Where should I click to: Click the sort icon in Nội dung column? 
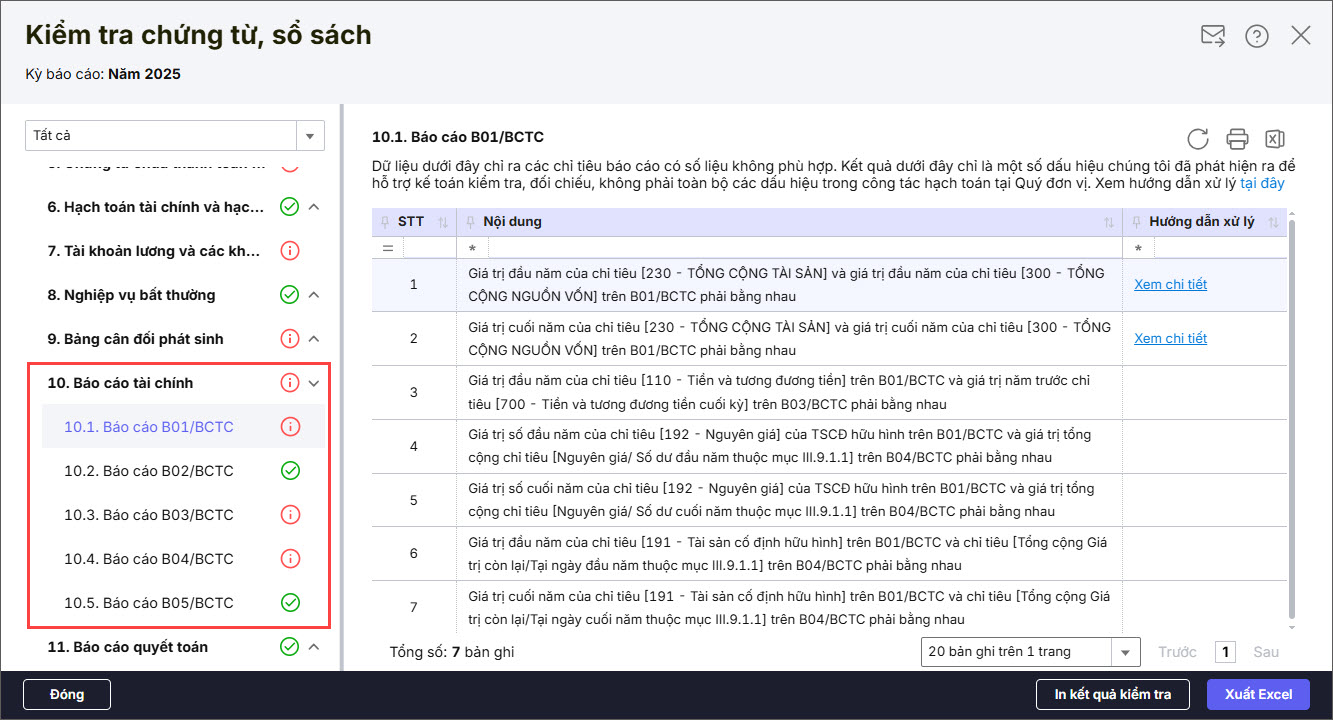pyautogui.click(x=1108, y=222)
